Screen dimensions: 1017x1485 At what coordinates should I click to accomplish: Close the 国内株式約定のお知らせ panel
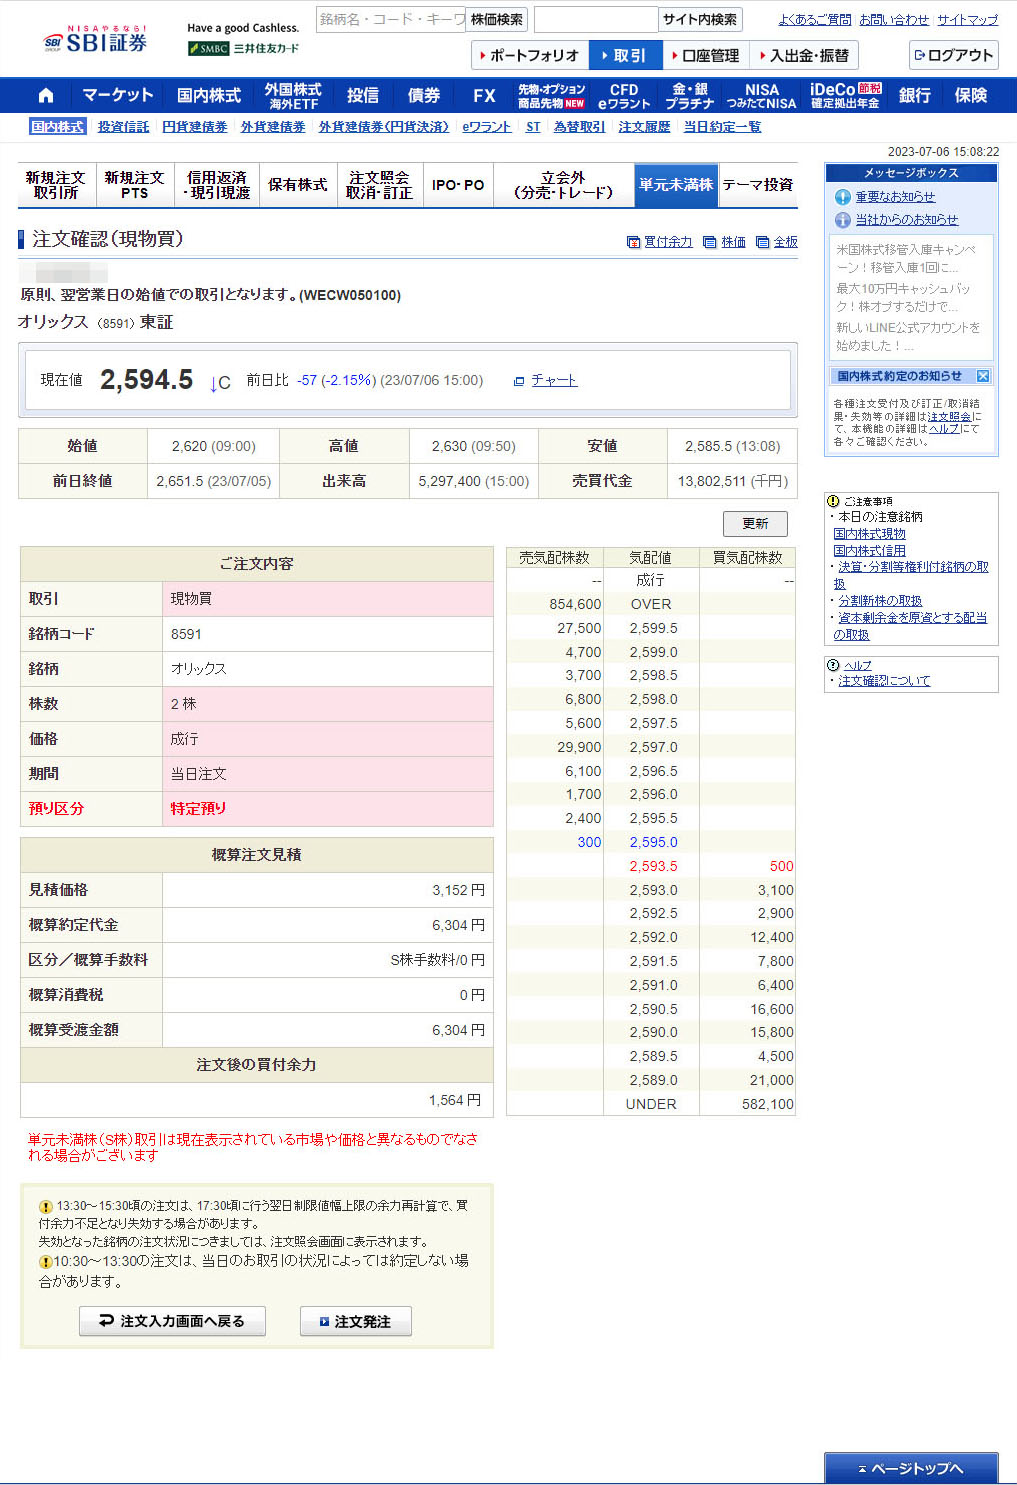983,376
